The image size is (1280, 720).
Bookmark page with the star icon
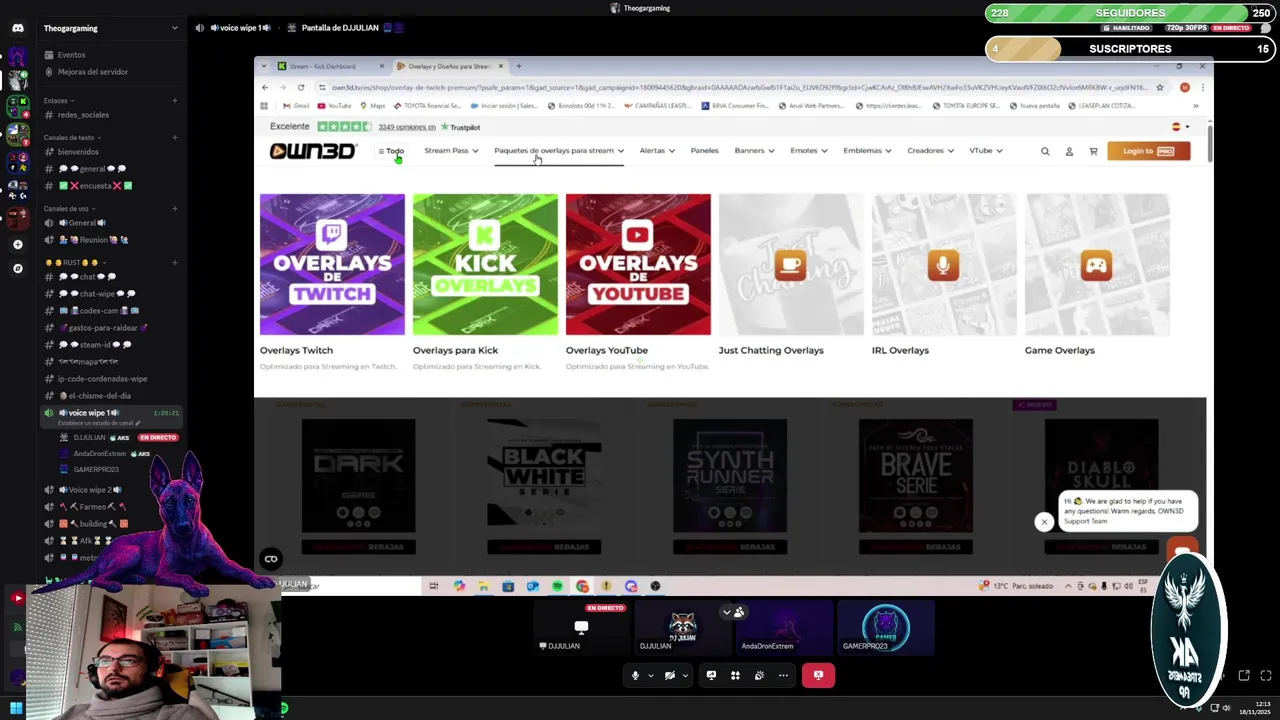click(x=1160, y=87)
